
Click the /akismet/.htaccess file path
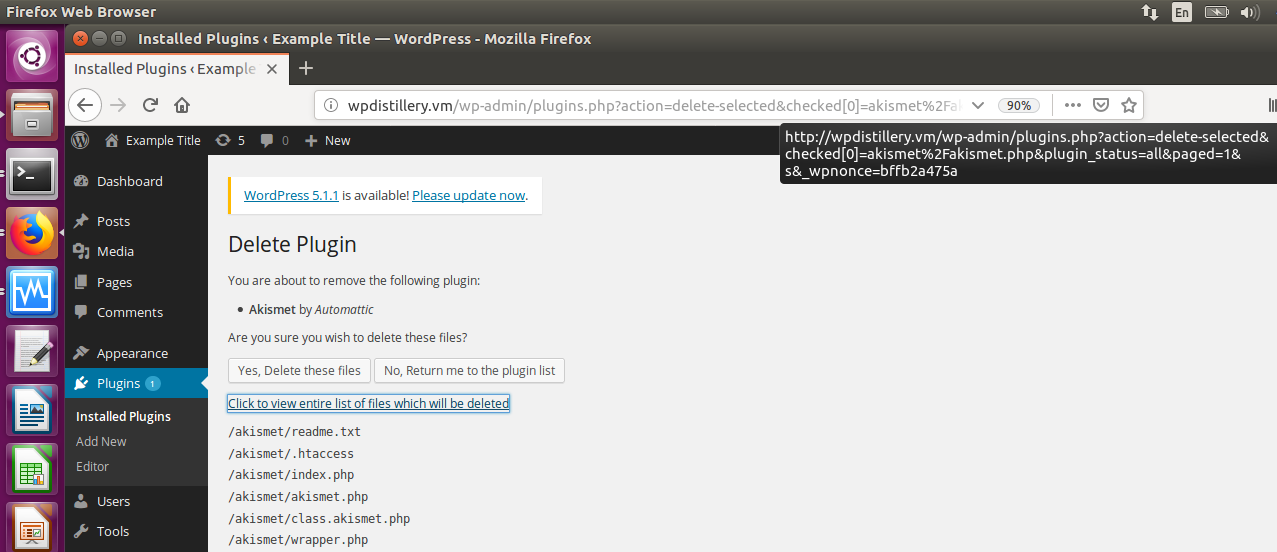[x=291, y=454]
